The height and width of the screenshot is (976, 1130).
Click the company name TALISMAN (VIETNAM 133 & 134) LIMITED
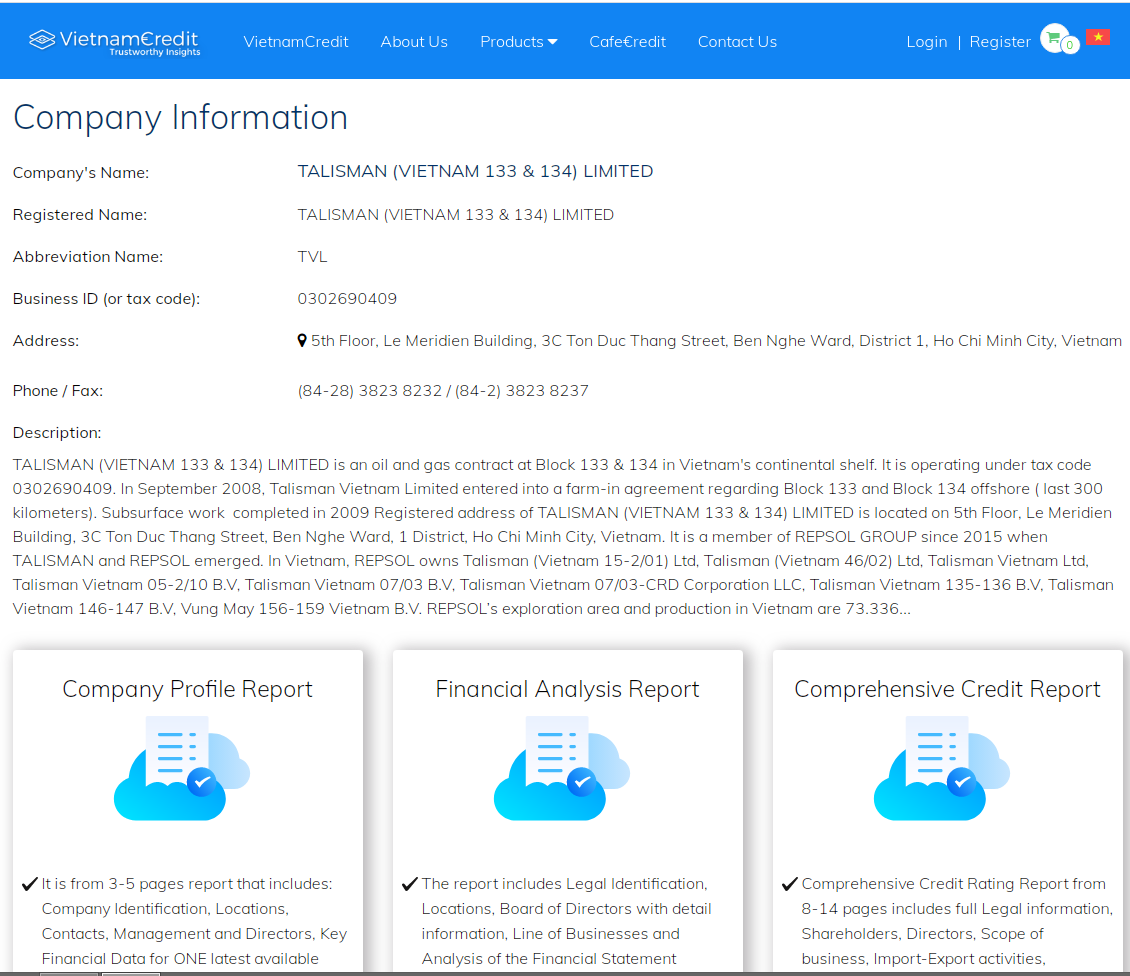point(475,172)
